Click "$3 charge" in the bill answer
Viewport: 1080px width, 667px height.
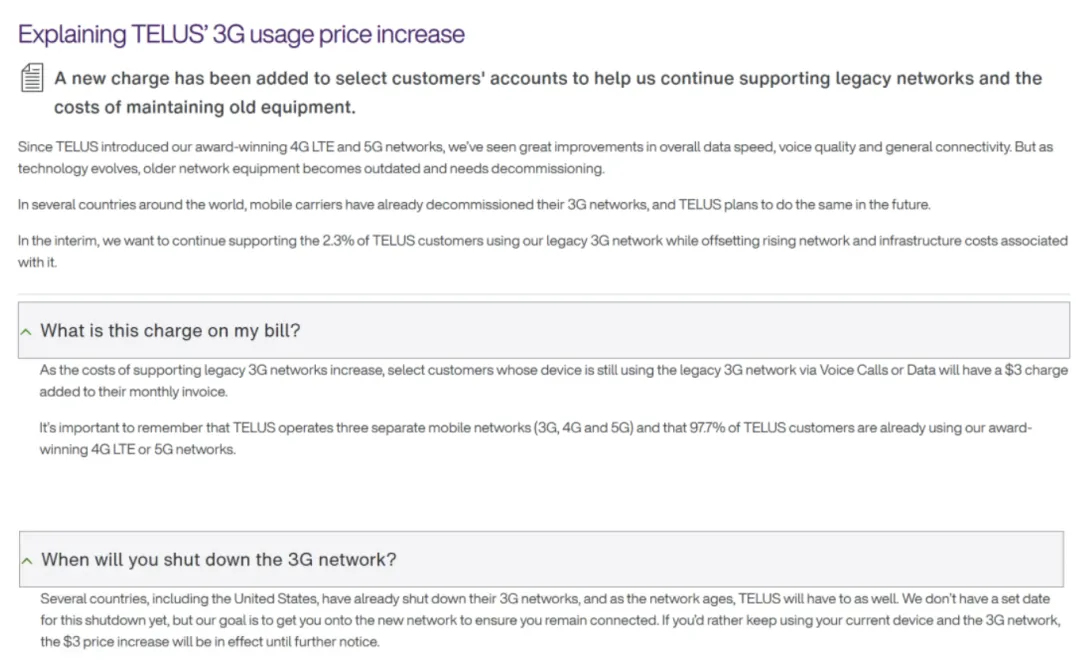1036,370
